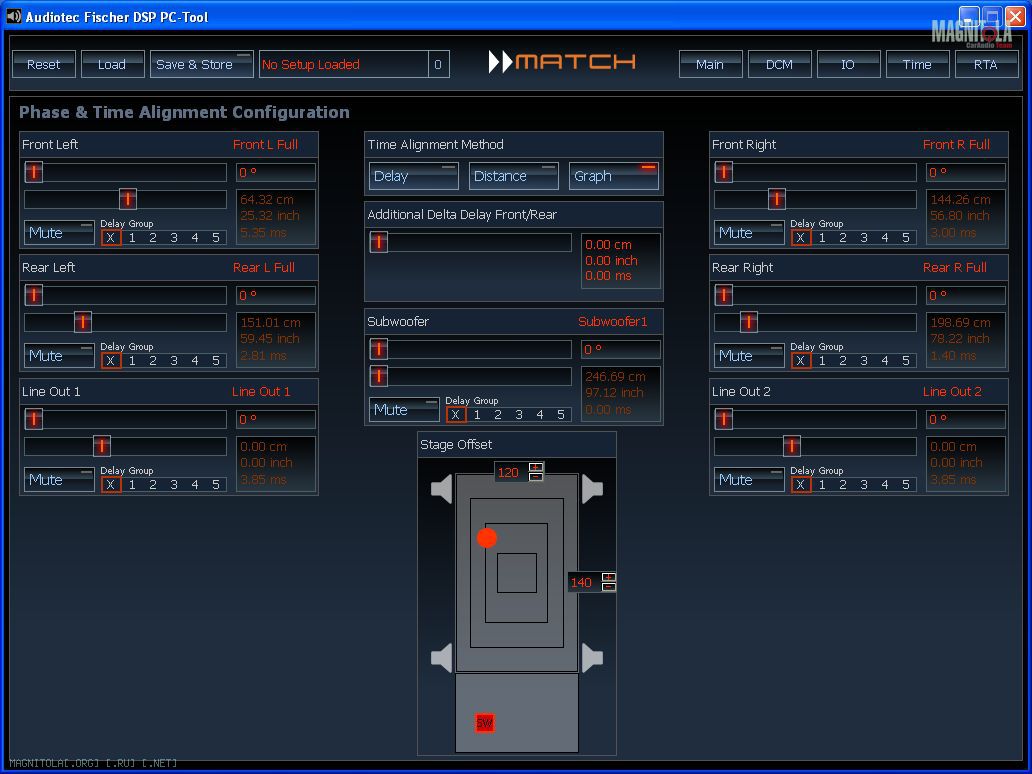Set Front Left delay group to 1
This screenshot has width=1032, height=774.
[132, 238]
